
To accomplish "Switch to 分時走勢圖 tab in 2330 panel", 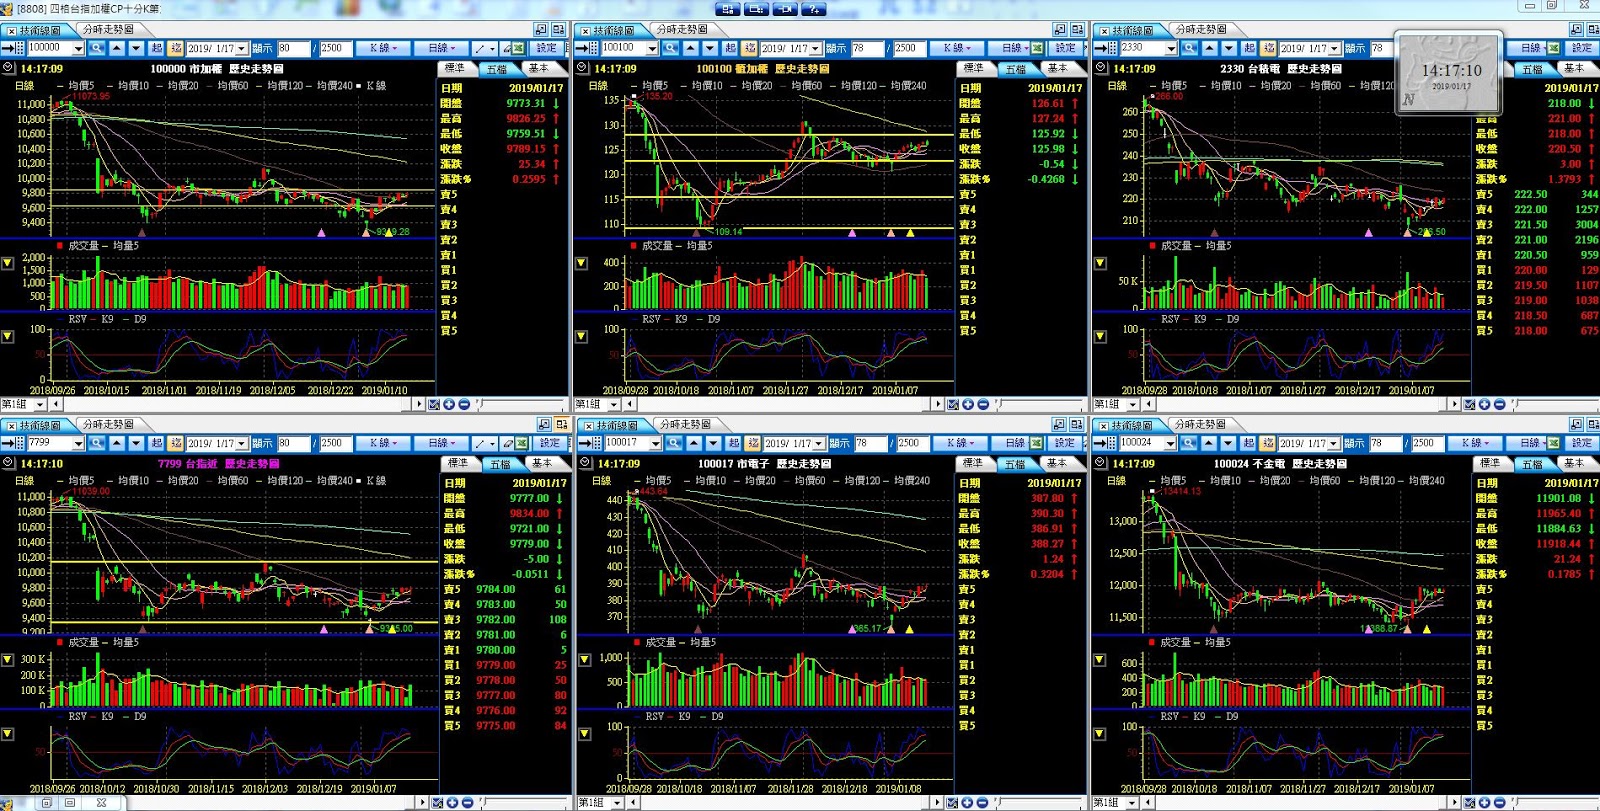I will point(1200,30).
